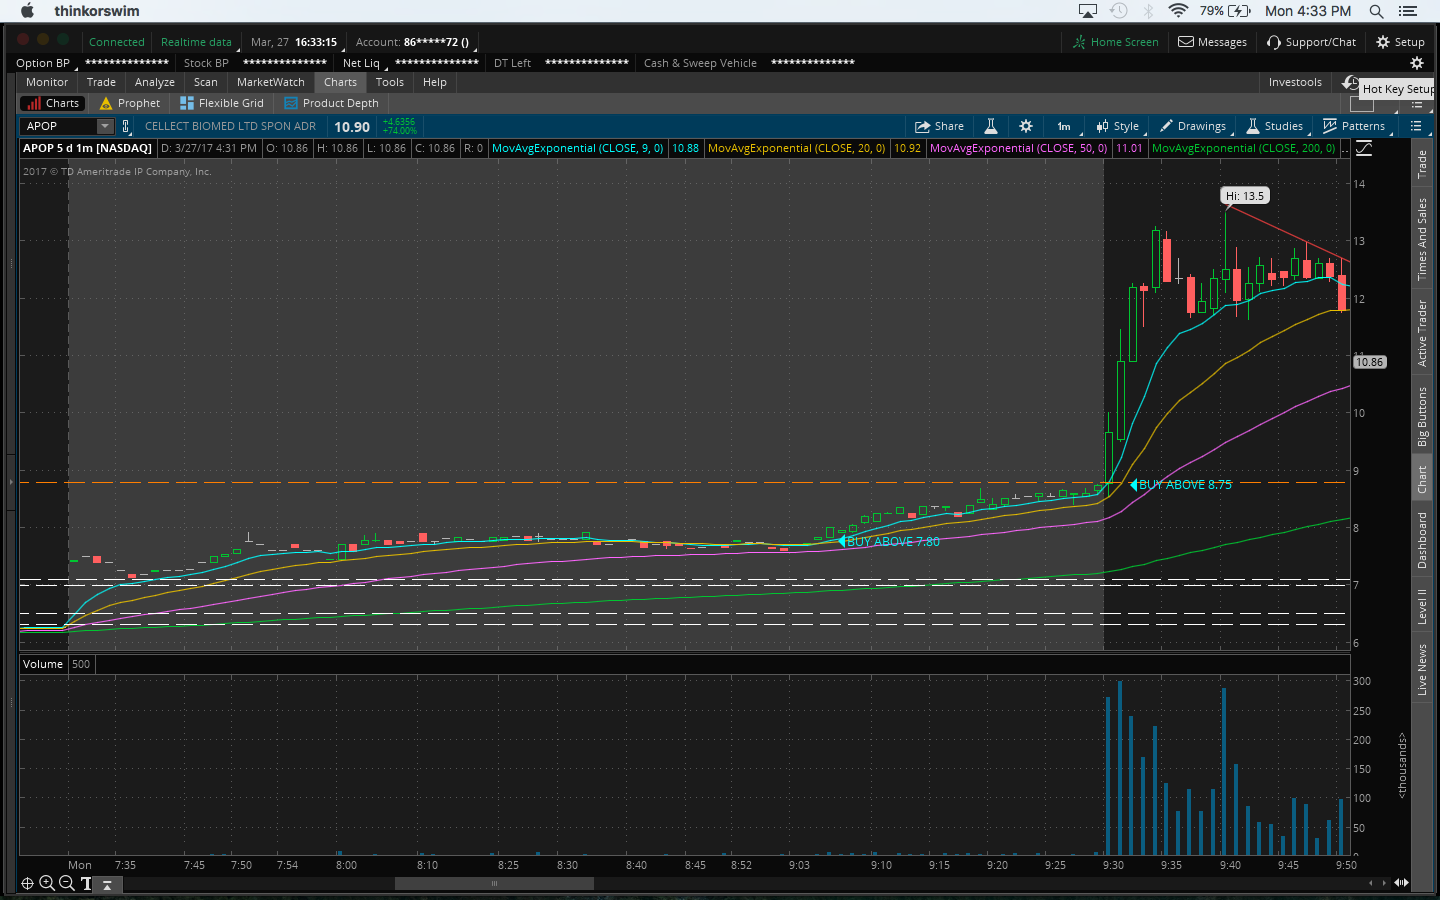Viewport: 1440px width, 900px height.
Task: Click the zoom out magnifier icon
Action: (66, 883)
